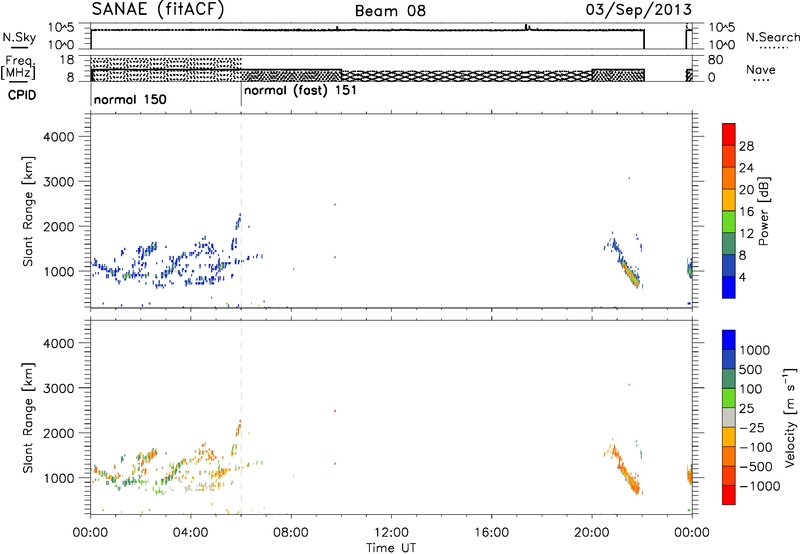Click the '80' Nave axis value
The height and width of the screenshot is (554, 800).
click(x=715, y=60)
